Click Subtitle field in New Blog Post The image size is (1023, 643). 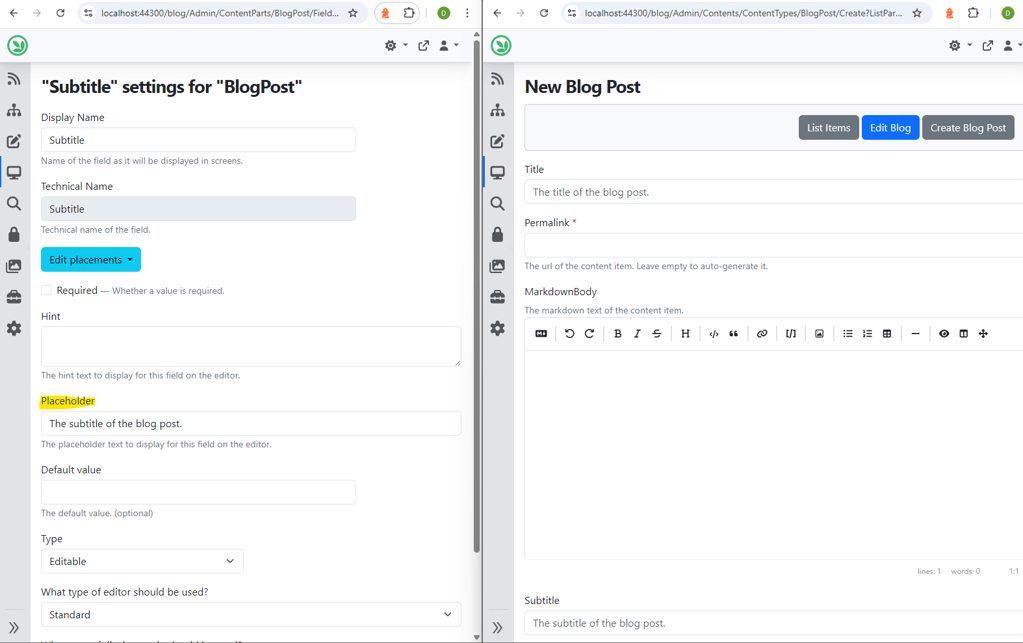click(774, 623)
